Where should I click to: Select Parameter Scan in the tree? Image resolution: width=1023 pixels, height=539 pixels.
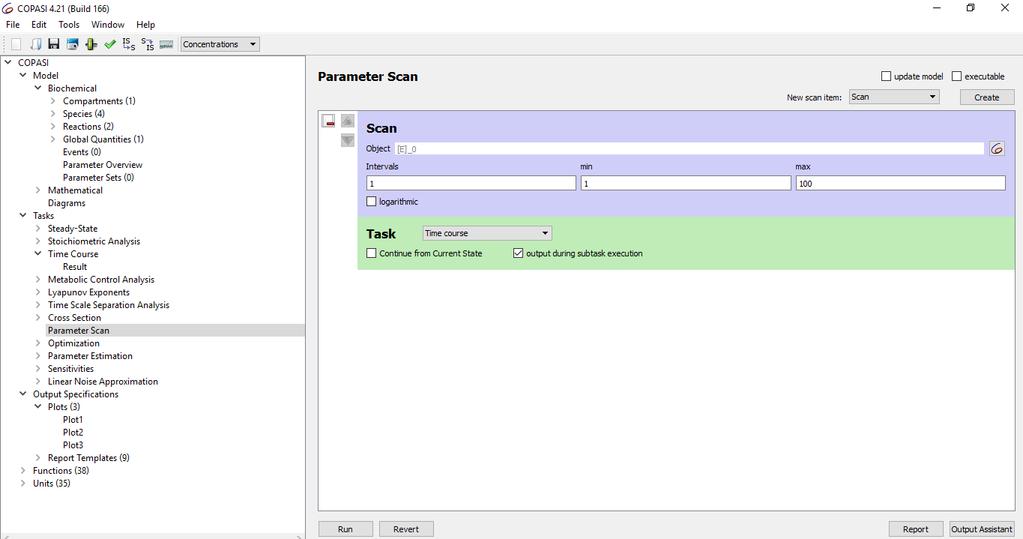pyautogui.click(x=78, y=330)
